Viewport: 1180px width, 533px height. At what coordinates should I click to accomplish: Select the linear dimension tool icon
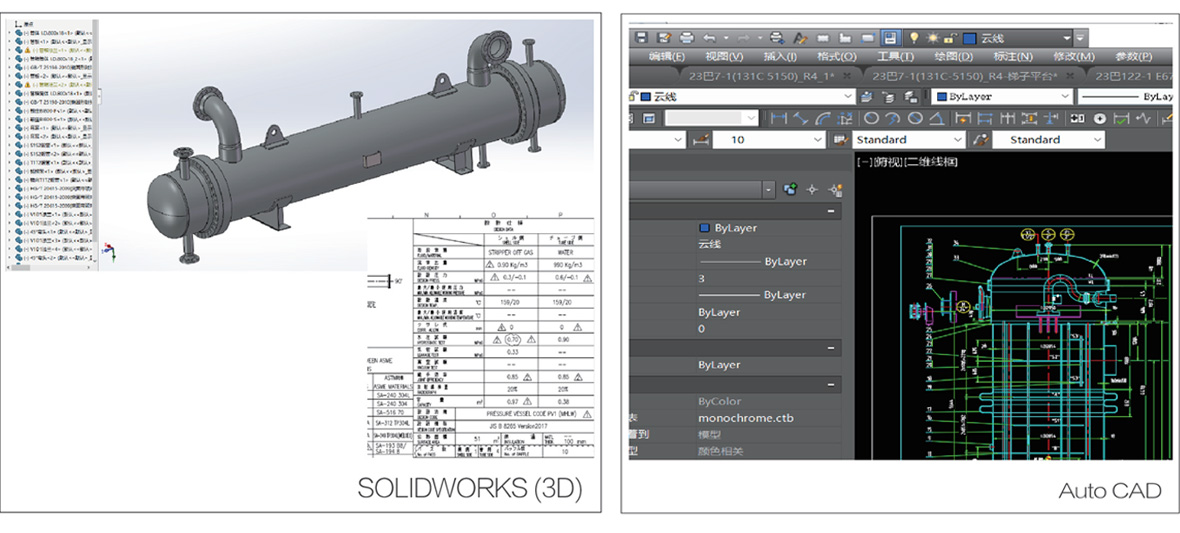tap(779, 118)
